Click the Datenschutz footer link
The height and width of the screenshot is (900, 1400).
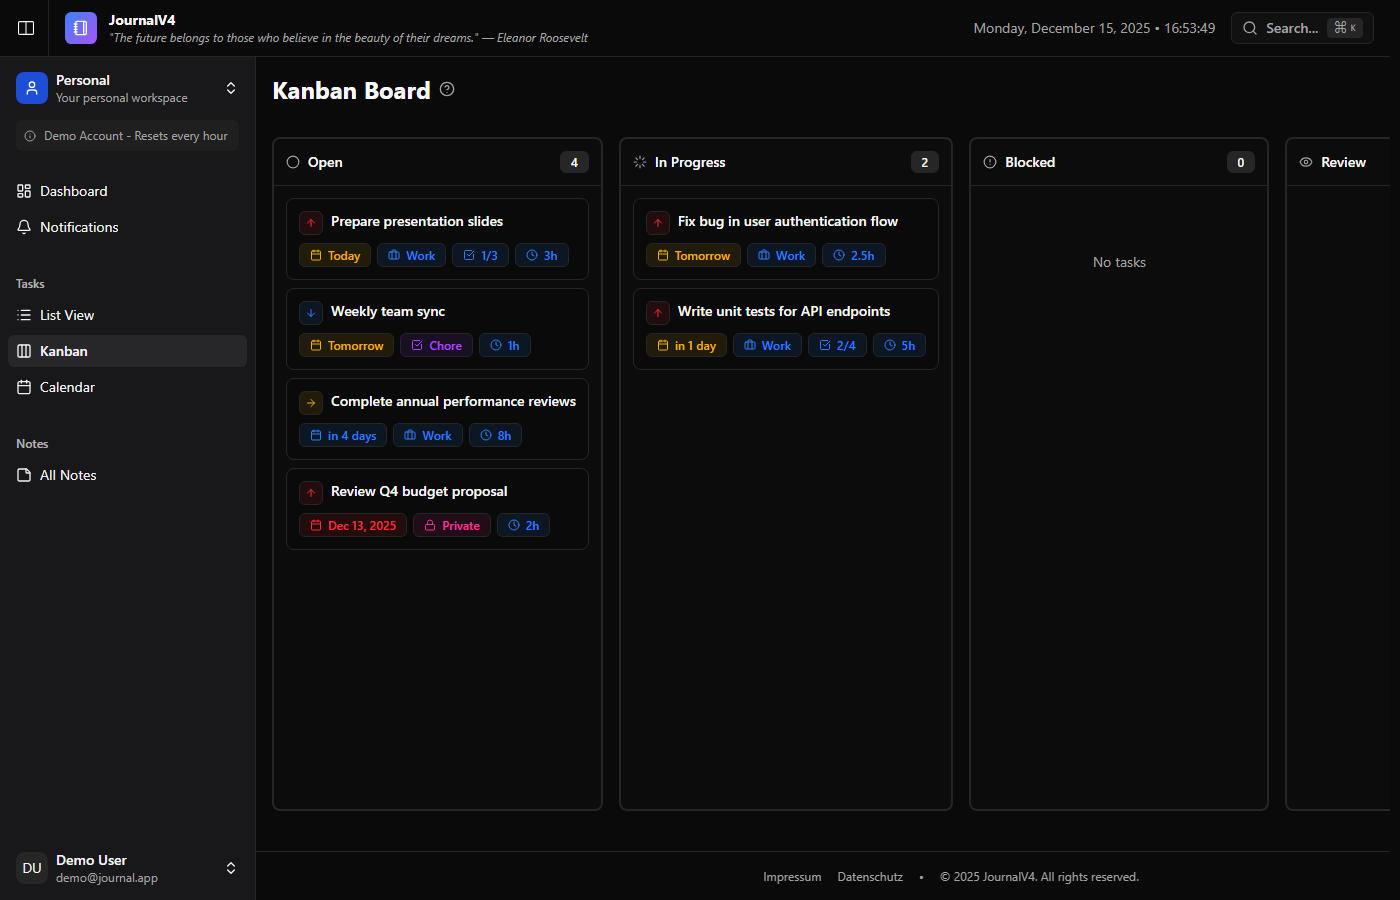[x=869, y=876]
